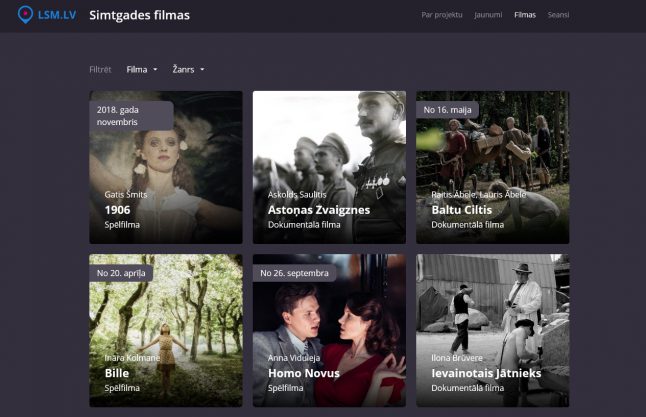646x417 pixels.
Task: Select the Baltu Ciltis film card
Action: pos(492,168)
